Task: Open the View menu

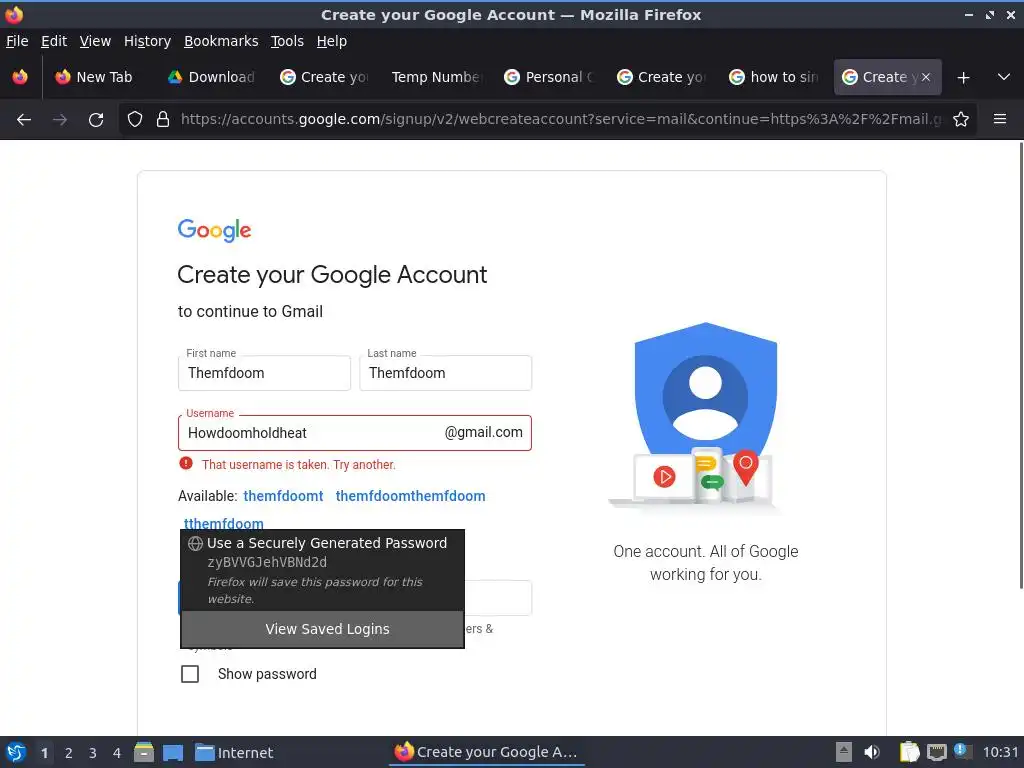Action: pos(95,41)
